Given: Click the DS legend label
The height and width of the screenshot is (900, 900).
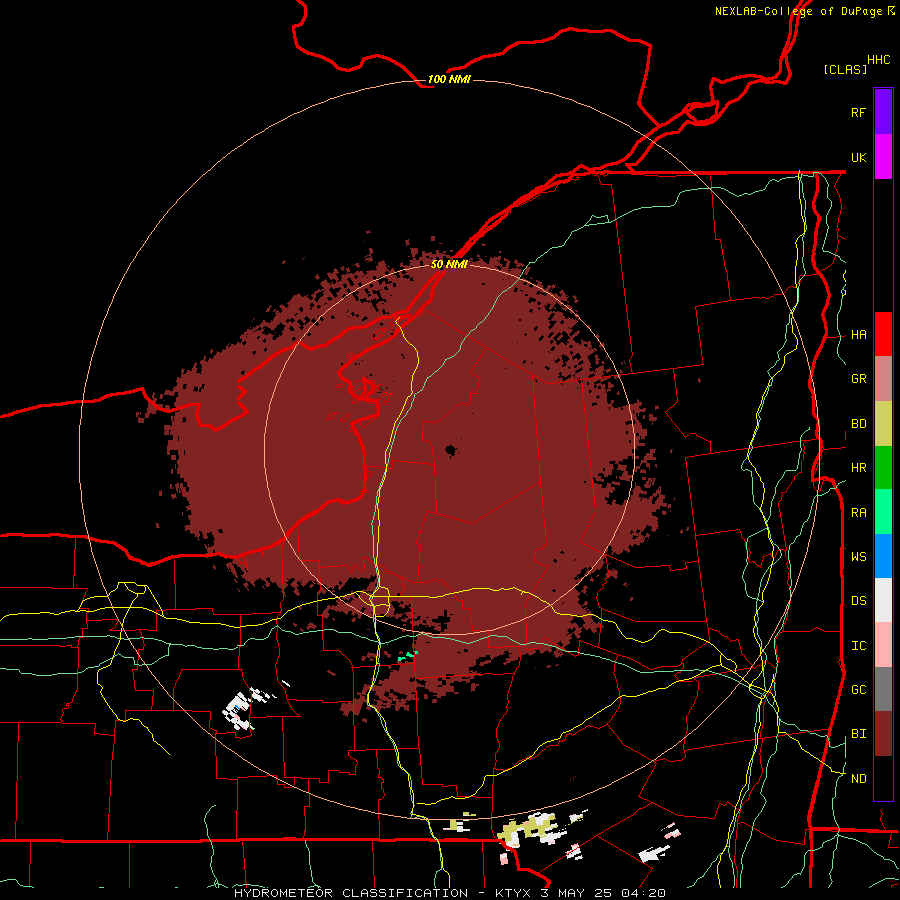Looking at the screenshot, I should pos(858,601).
